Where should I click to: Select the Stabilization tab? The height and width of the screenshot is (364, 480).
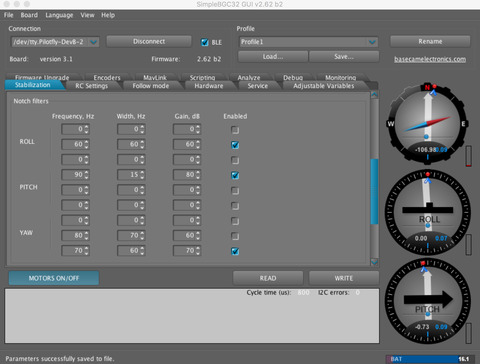click(x=33, y=85)
